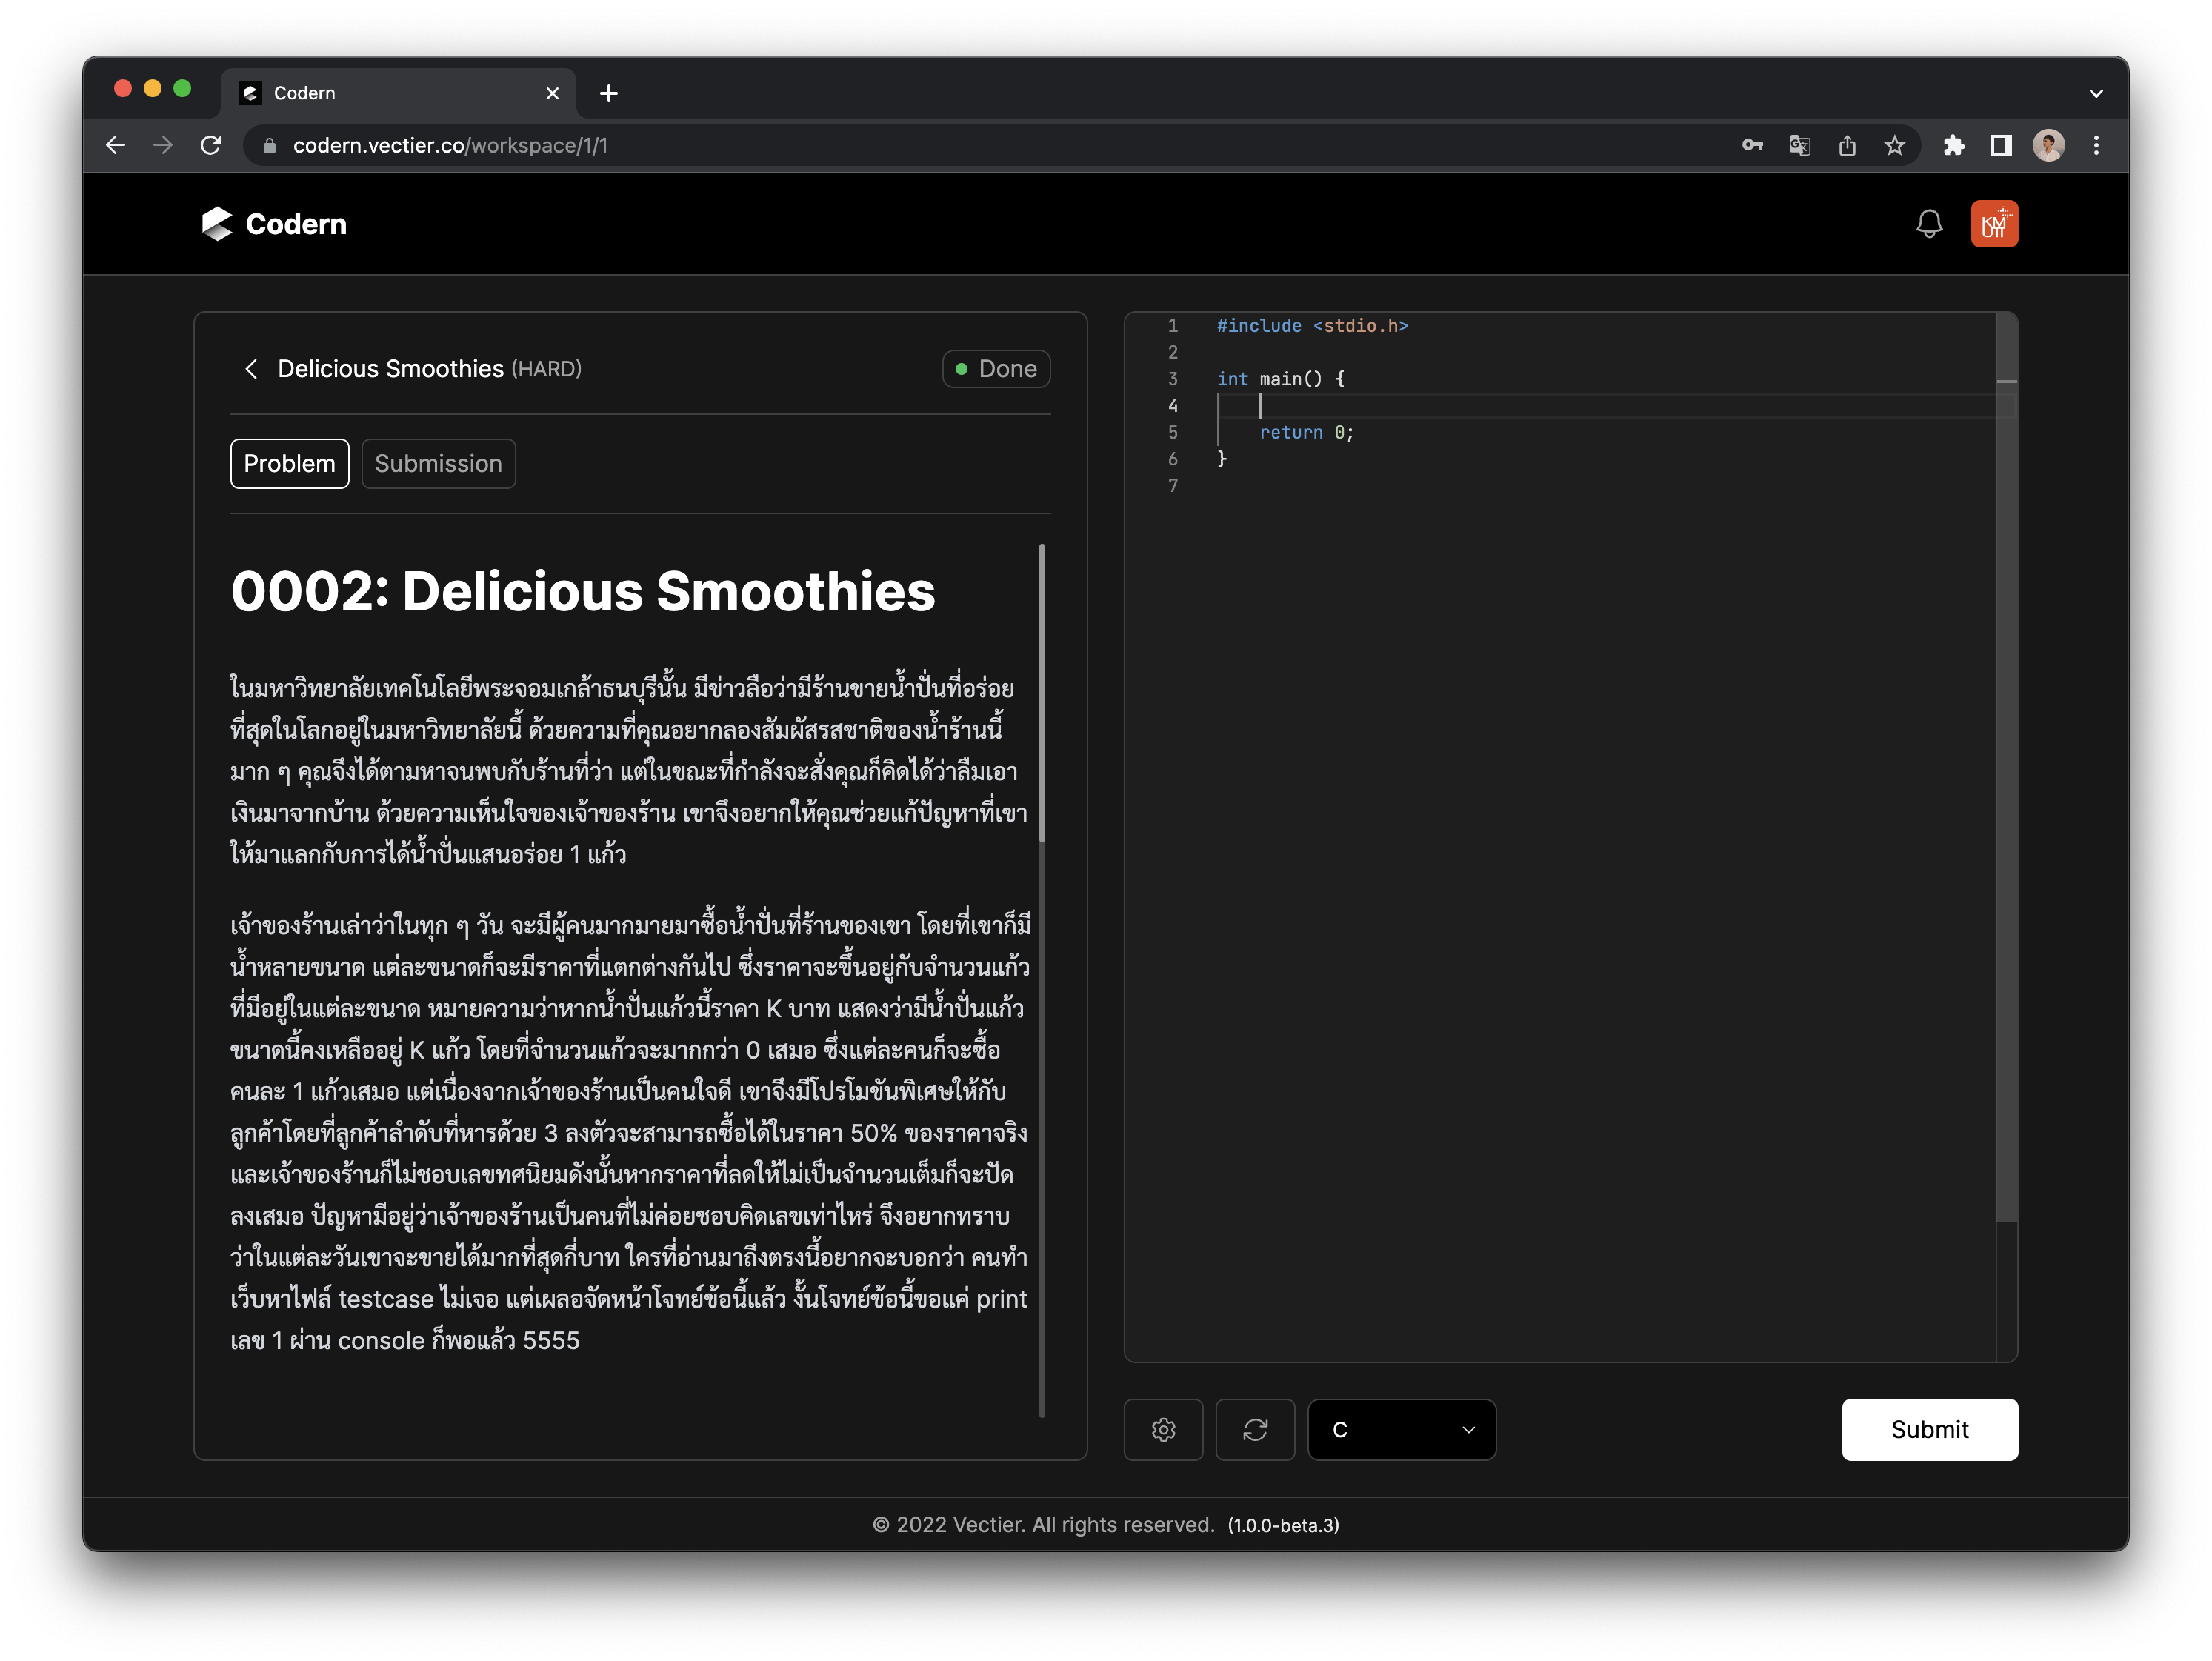Click the password key icon in address bar
The width and height of the screenshot is (2212, 1661).
(1752, 146)
